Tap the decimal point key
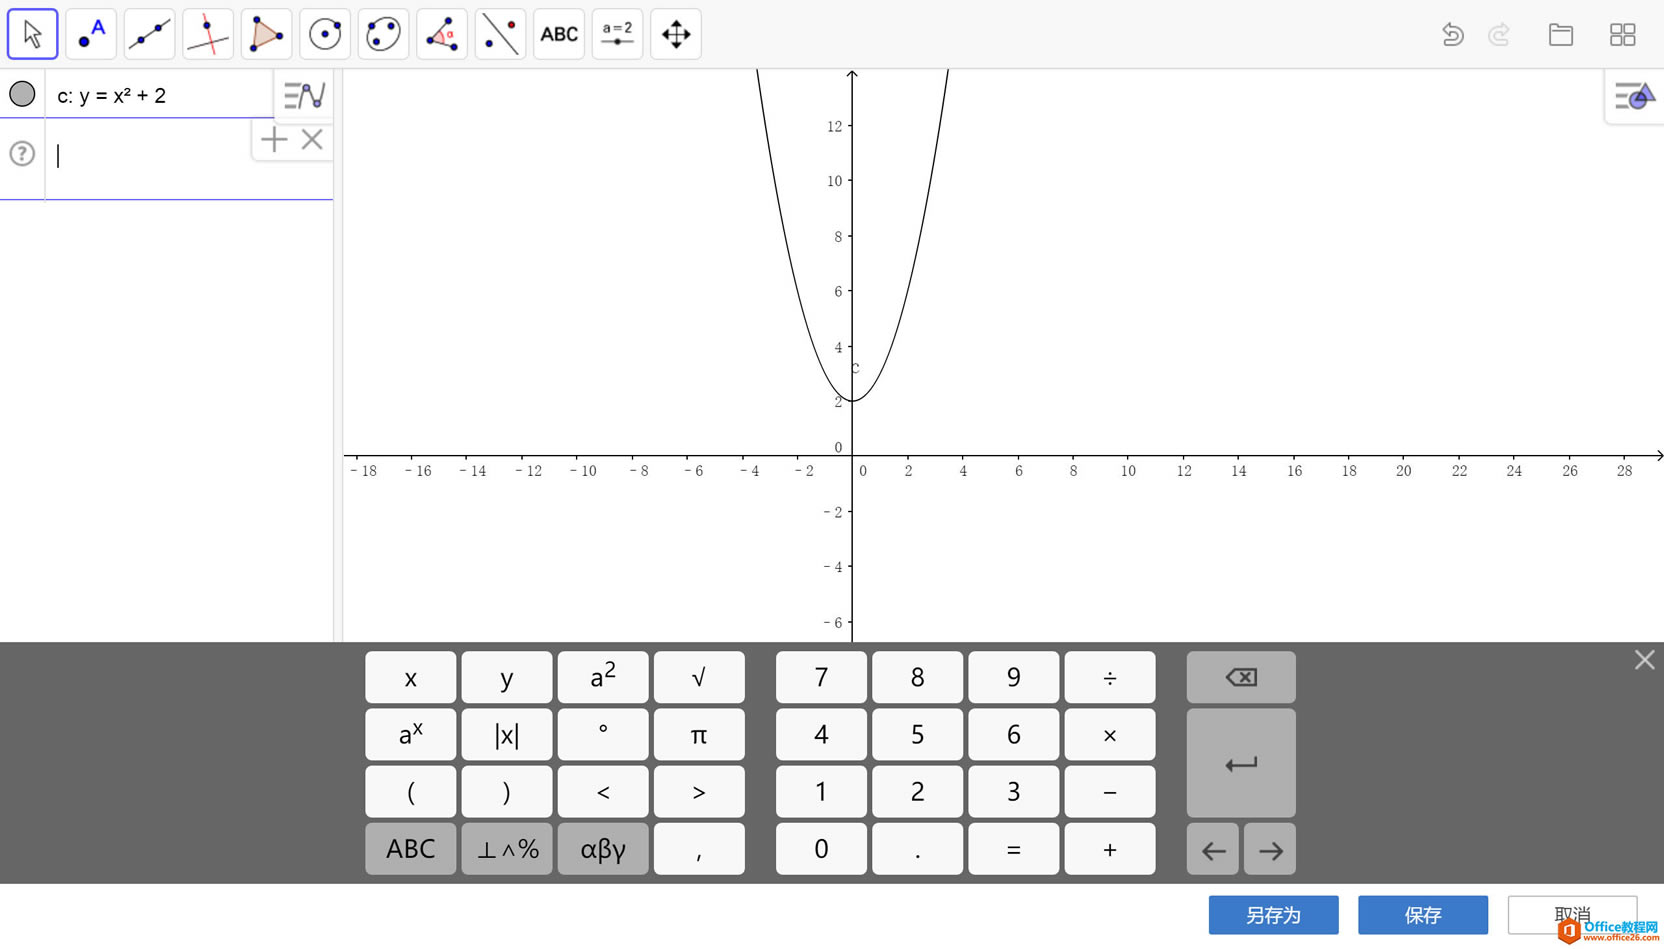Screen dimensions: 1664x949 pos(917,849)
